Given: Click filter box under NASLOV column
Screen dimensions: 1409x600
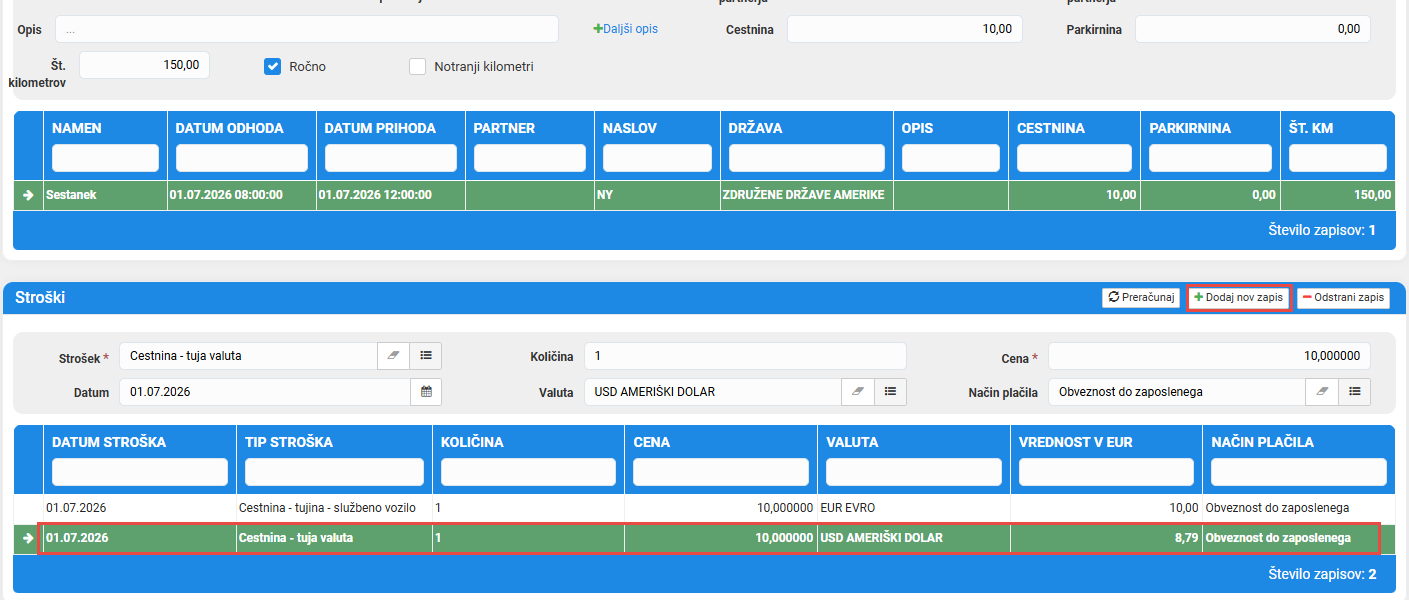Looking at the screenshot, I should tap(657, 158).
